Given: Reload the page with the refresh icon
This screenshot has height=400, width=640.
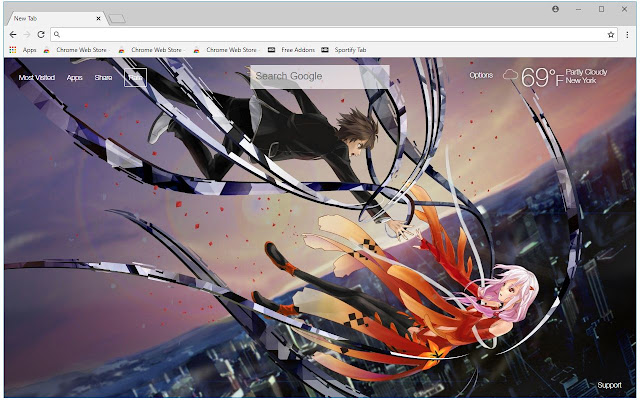Looking at the screenshot, I should click(x=41, y=35).
